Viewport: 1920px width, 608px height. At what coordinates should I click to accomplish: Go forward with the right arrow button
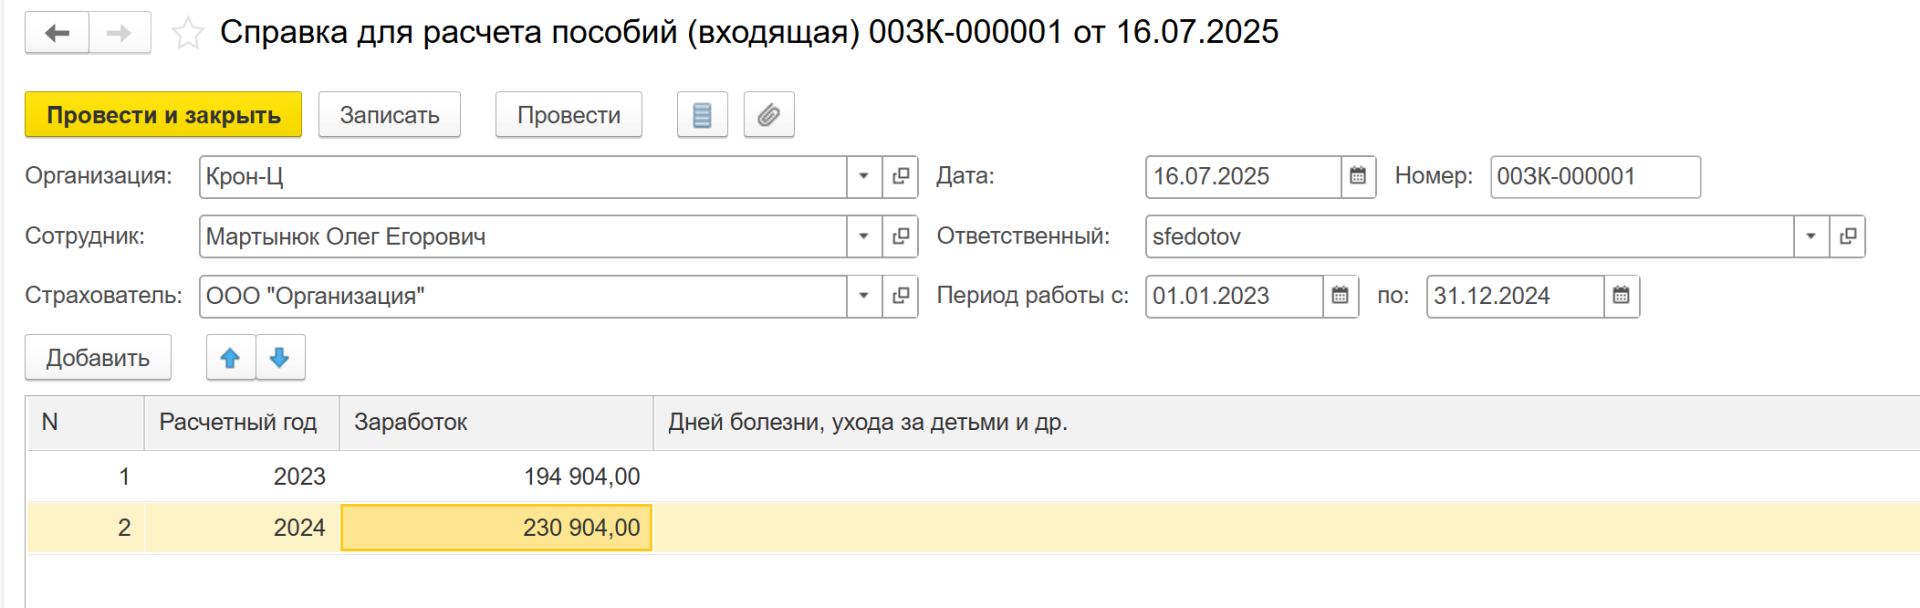[120, 33]
